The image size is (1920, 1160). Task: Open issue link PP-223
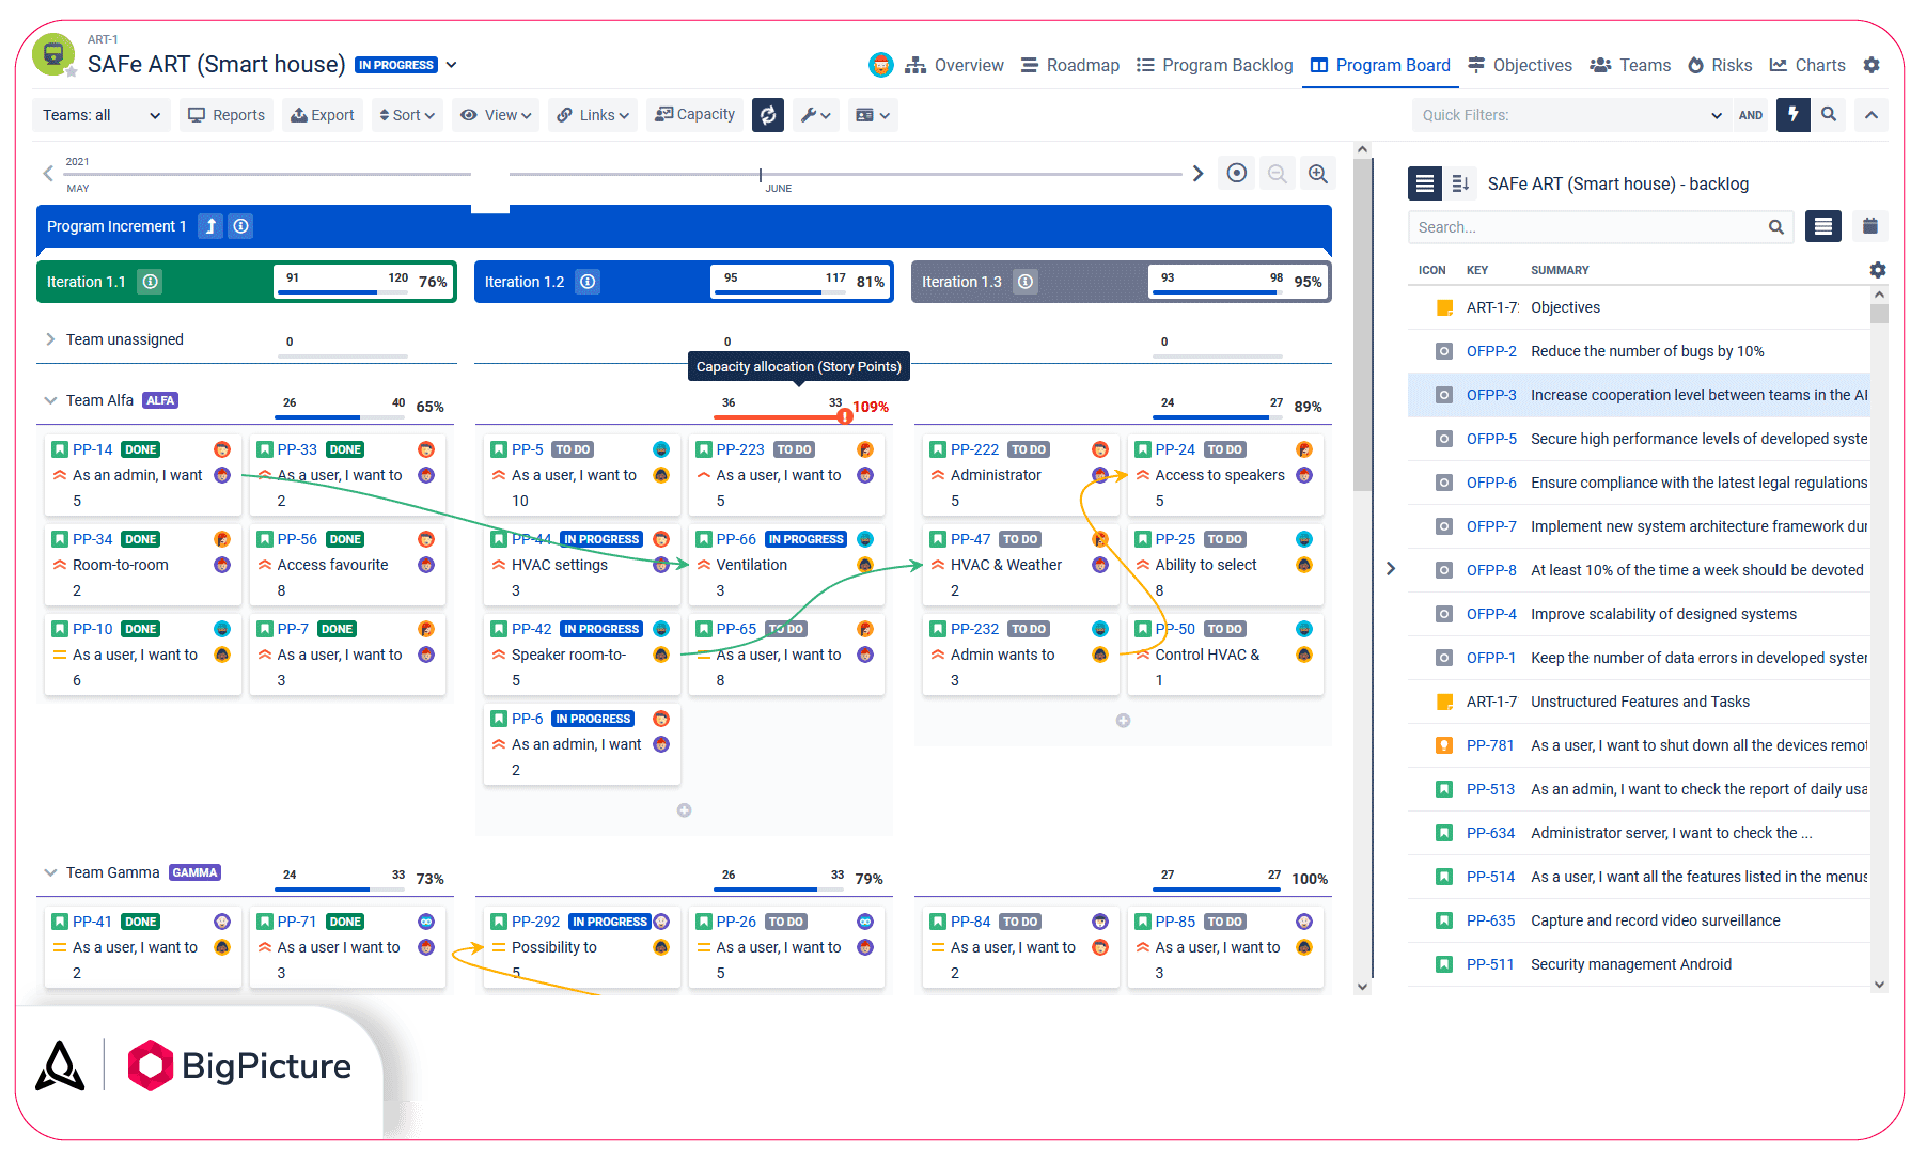(x=740, y=450)
